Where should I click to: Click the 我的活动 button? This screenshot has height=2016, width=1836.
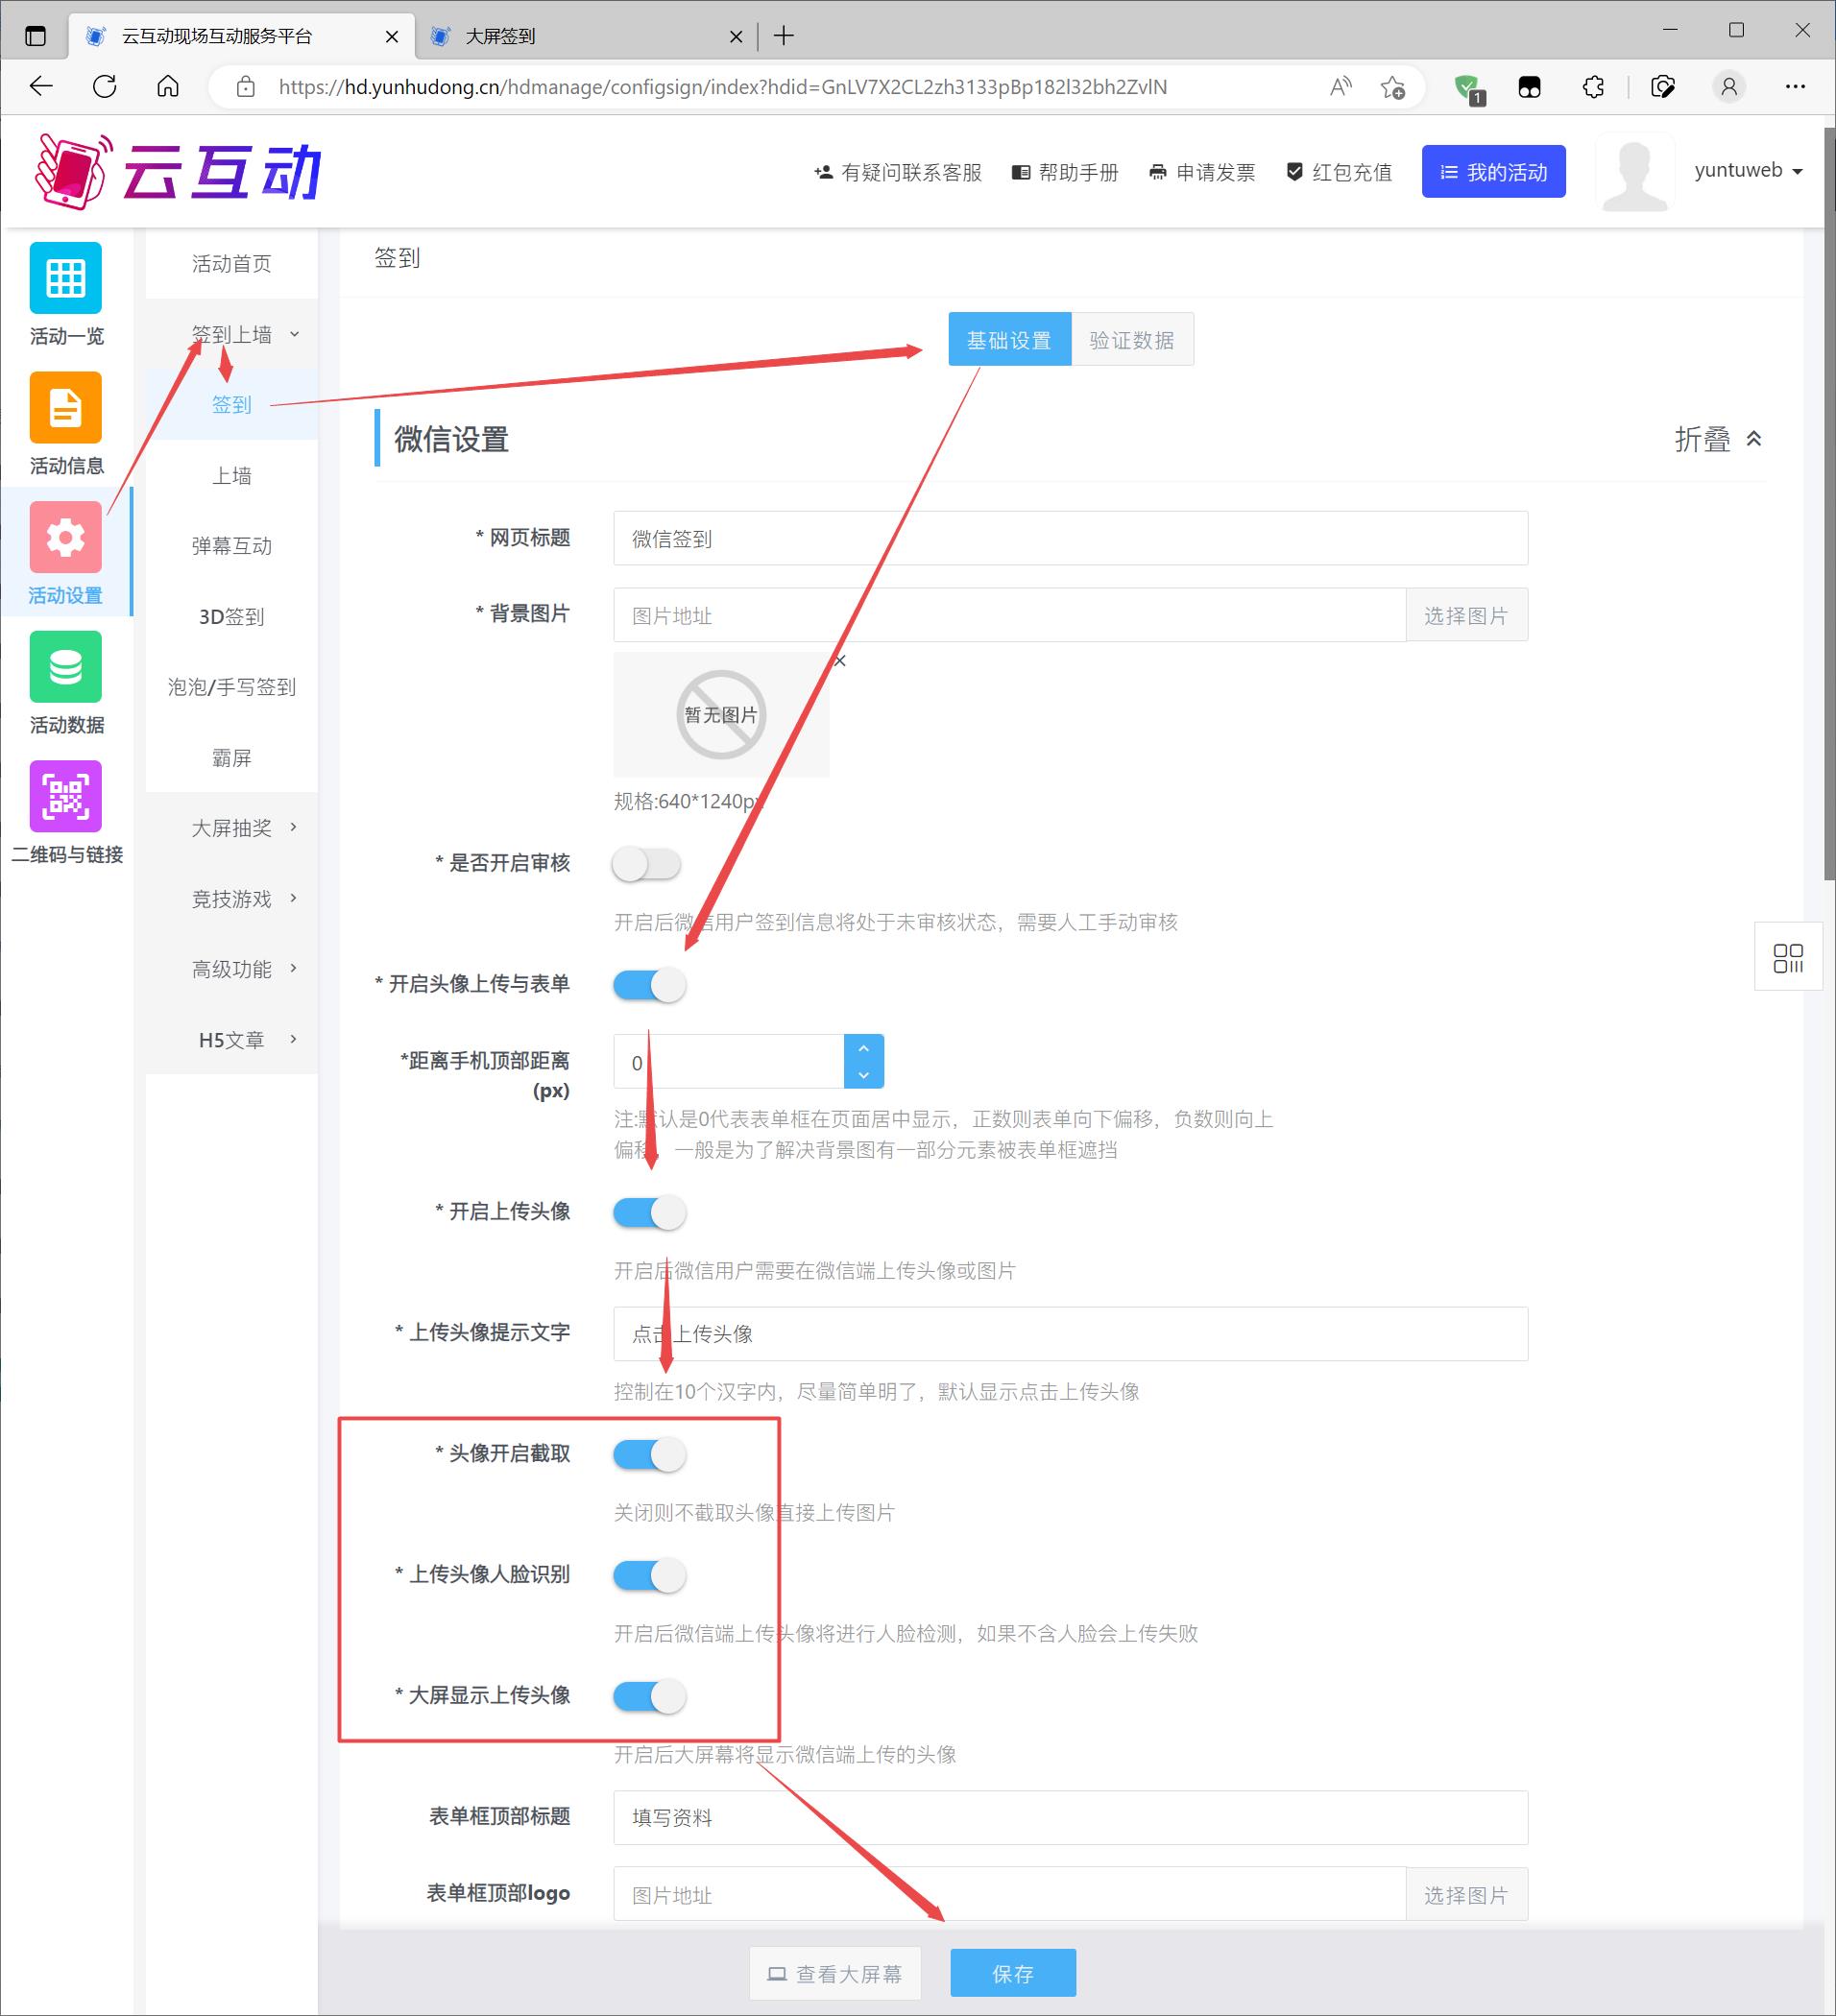1492,172
